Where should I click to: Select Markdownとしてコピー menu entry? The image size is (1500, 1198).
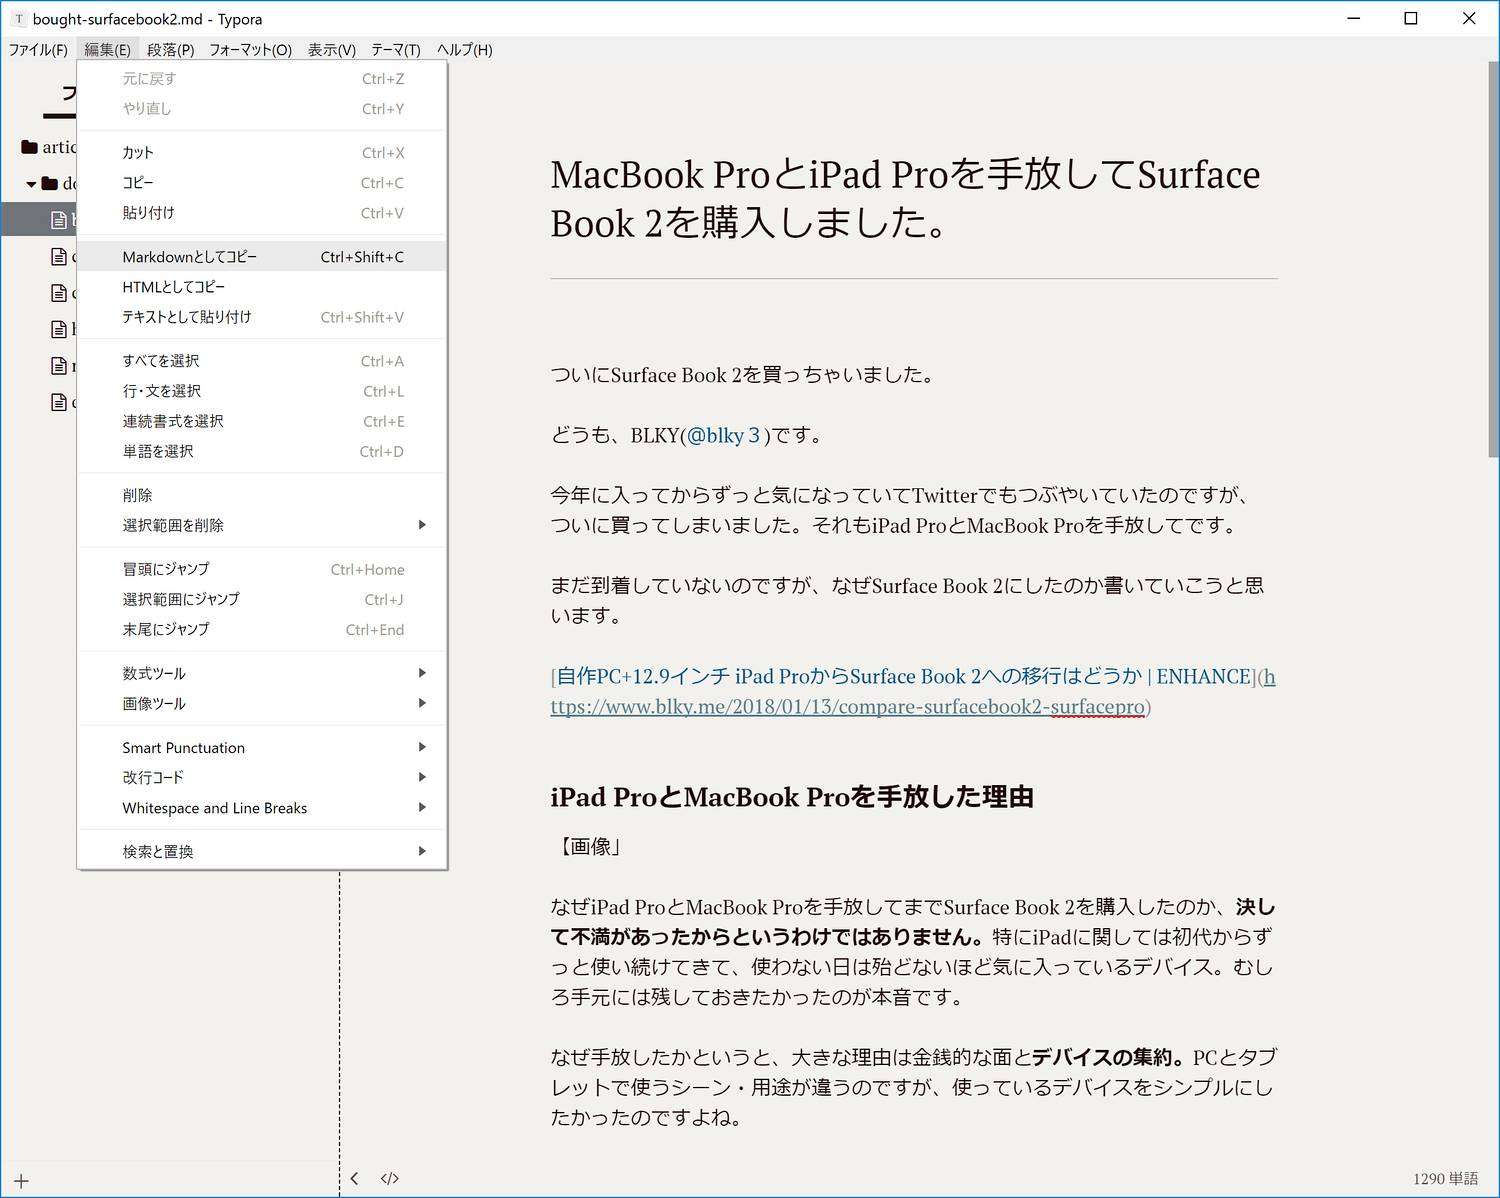click(x=262, y=256)
